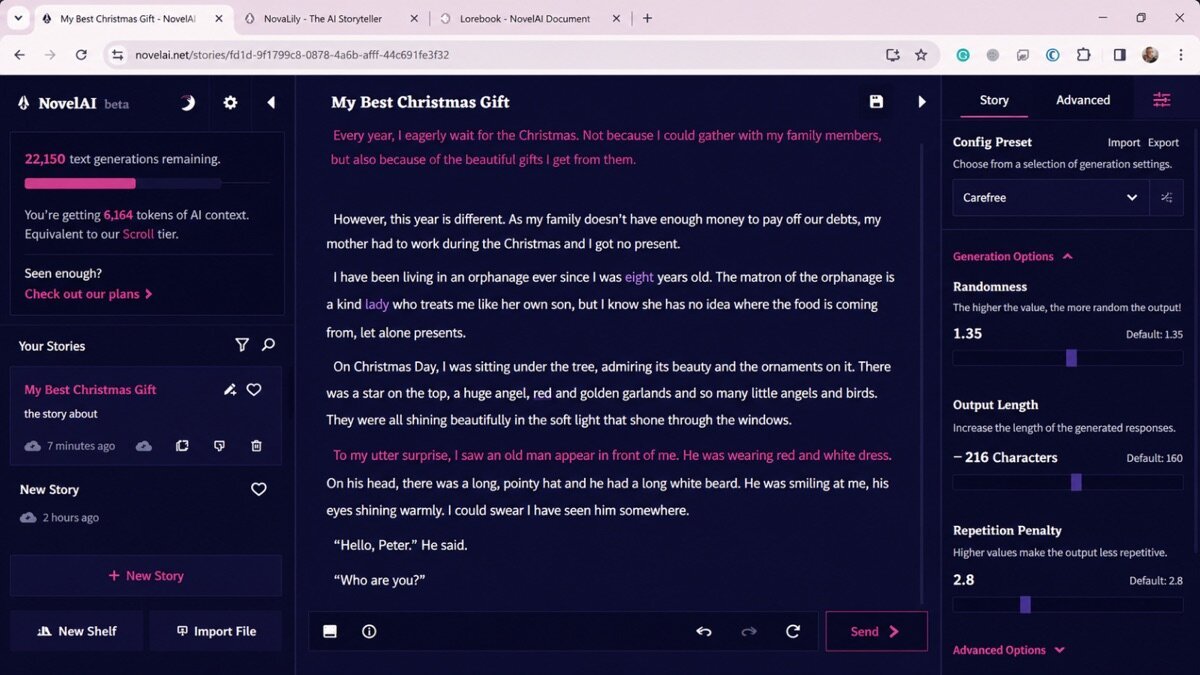
Task: Bookmark this page with the star icon
Action: coord(921,55)
